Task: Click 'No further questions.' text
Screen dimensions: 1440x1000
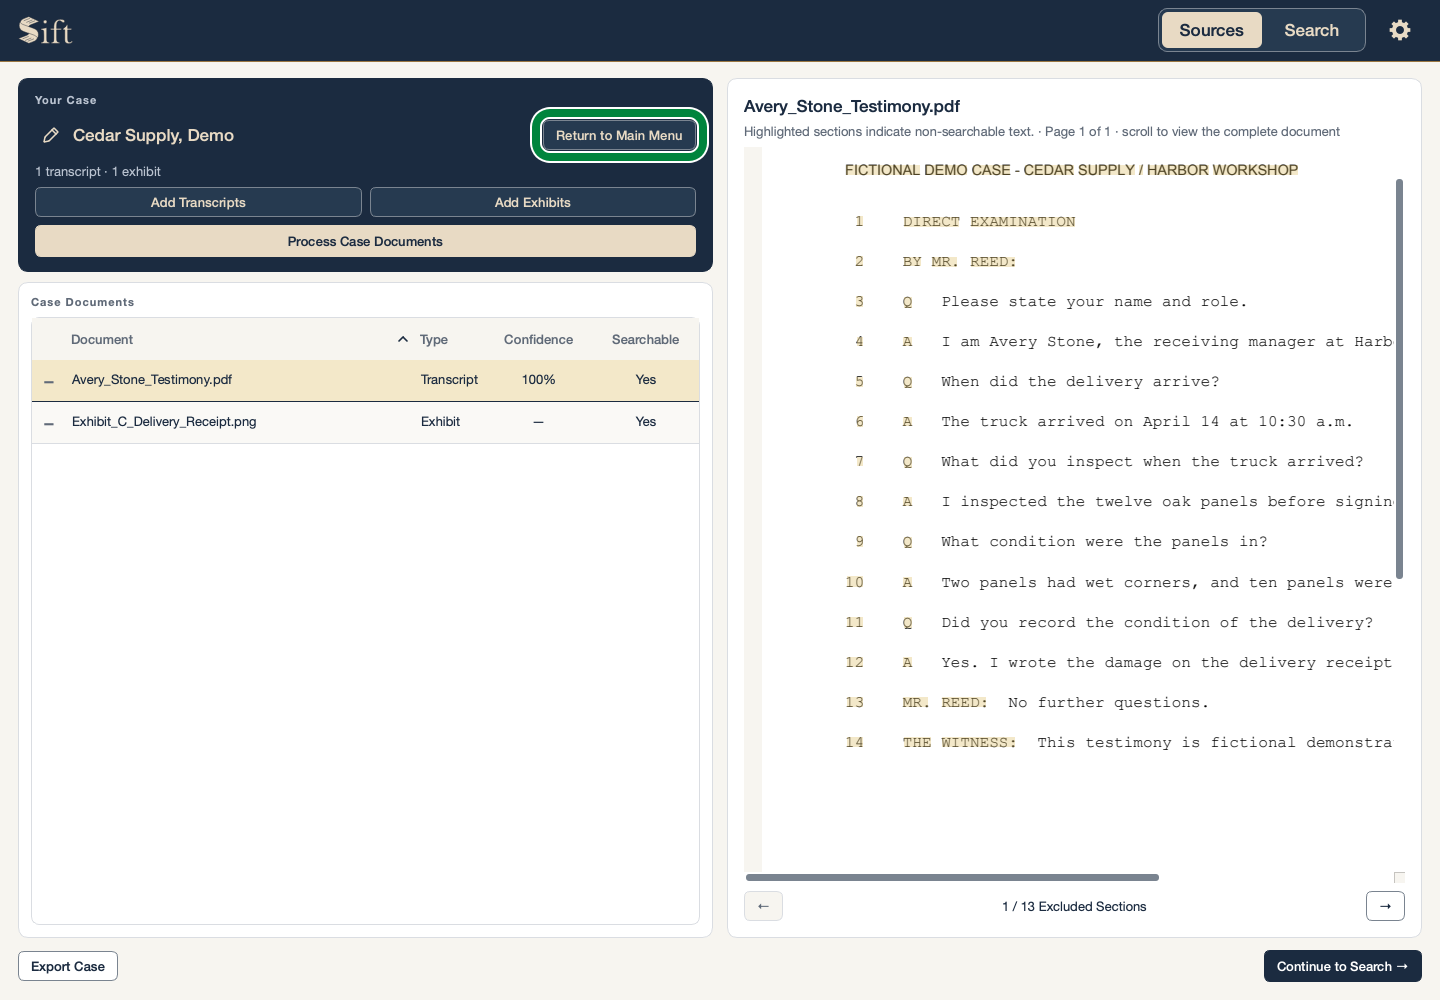Action: pos(1108,702)
